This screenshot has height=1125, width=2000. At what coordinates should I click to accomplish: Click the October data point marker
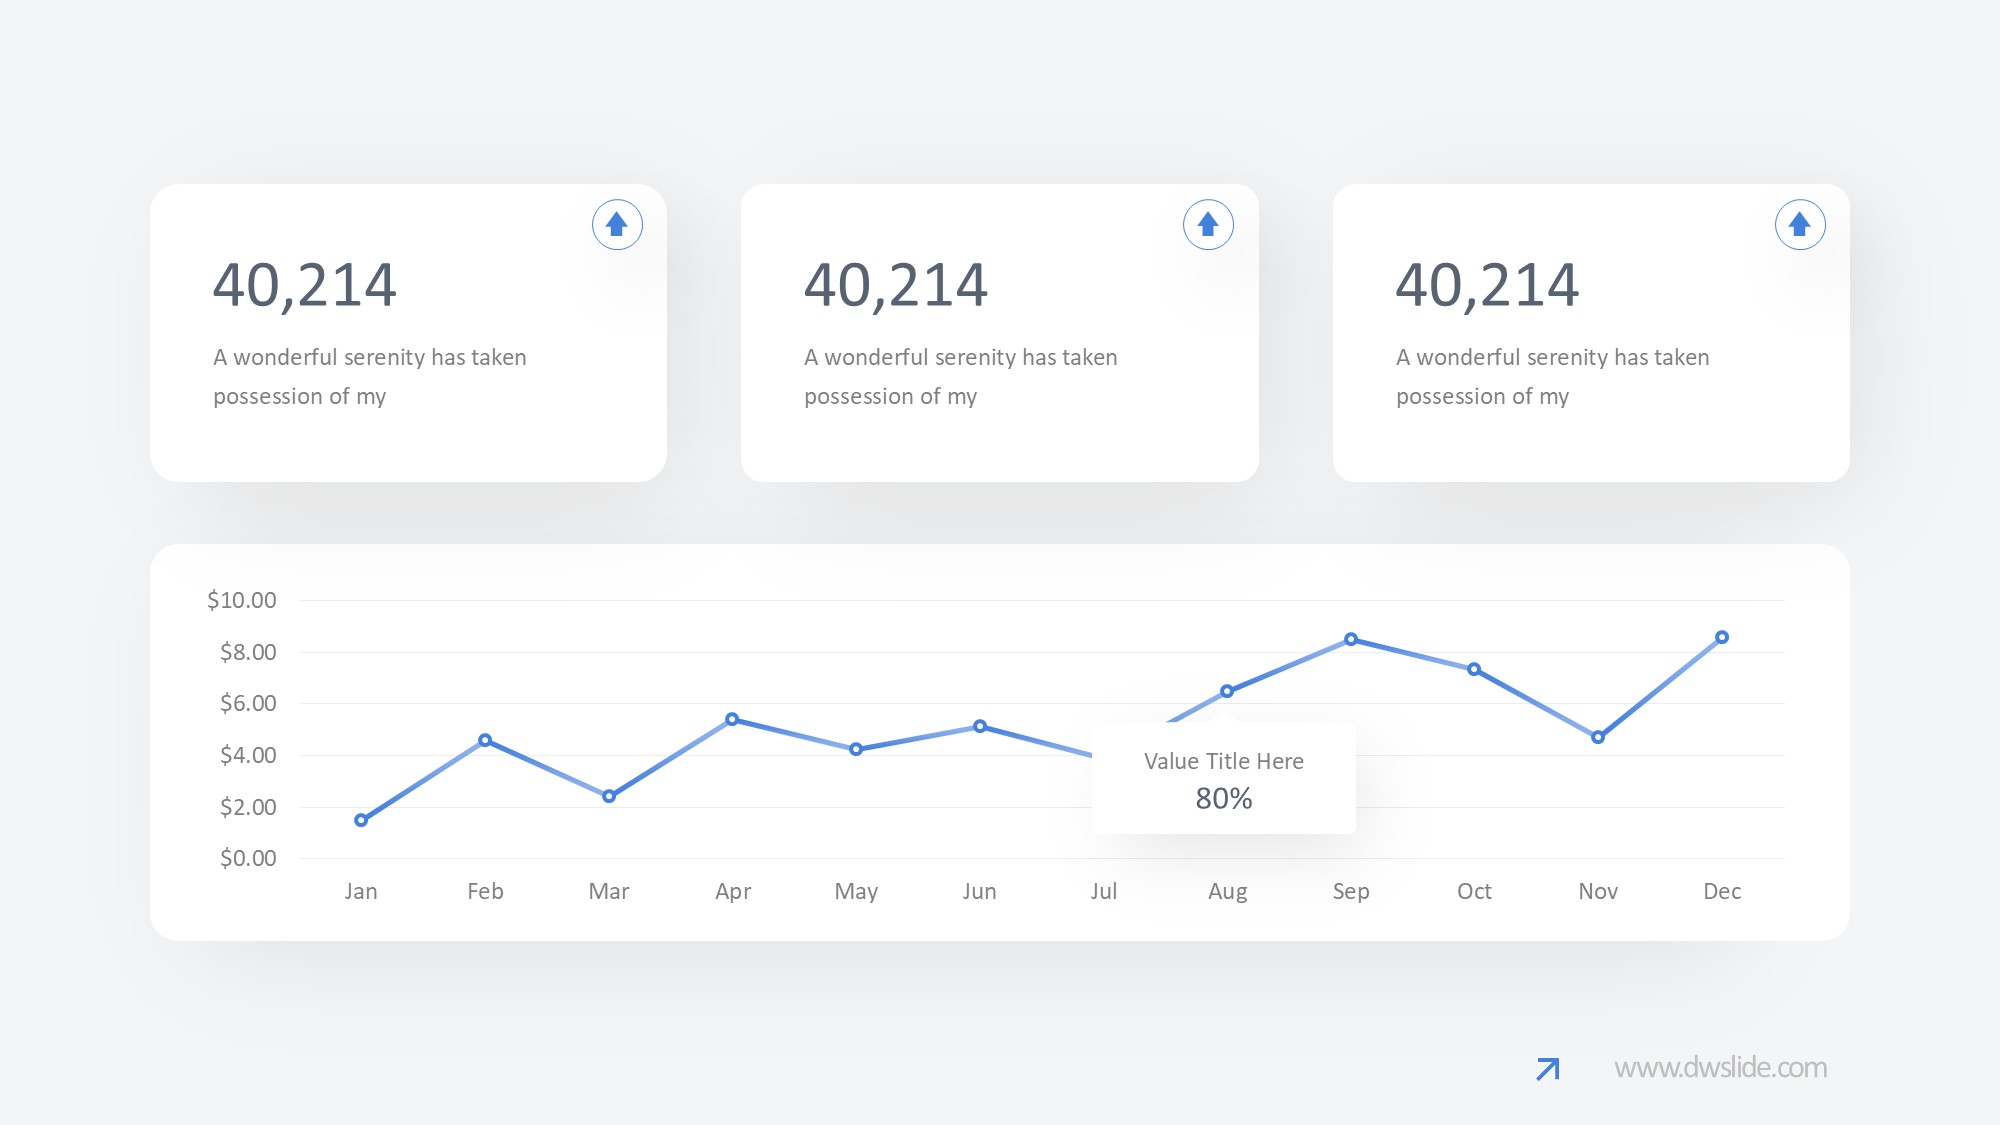pos(1474,669)
